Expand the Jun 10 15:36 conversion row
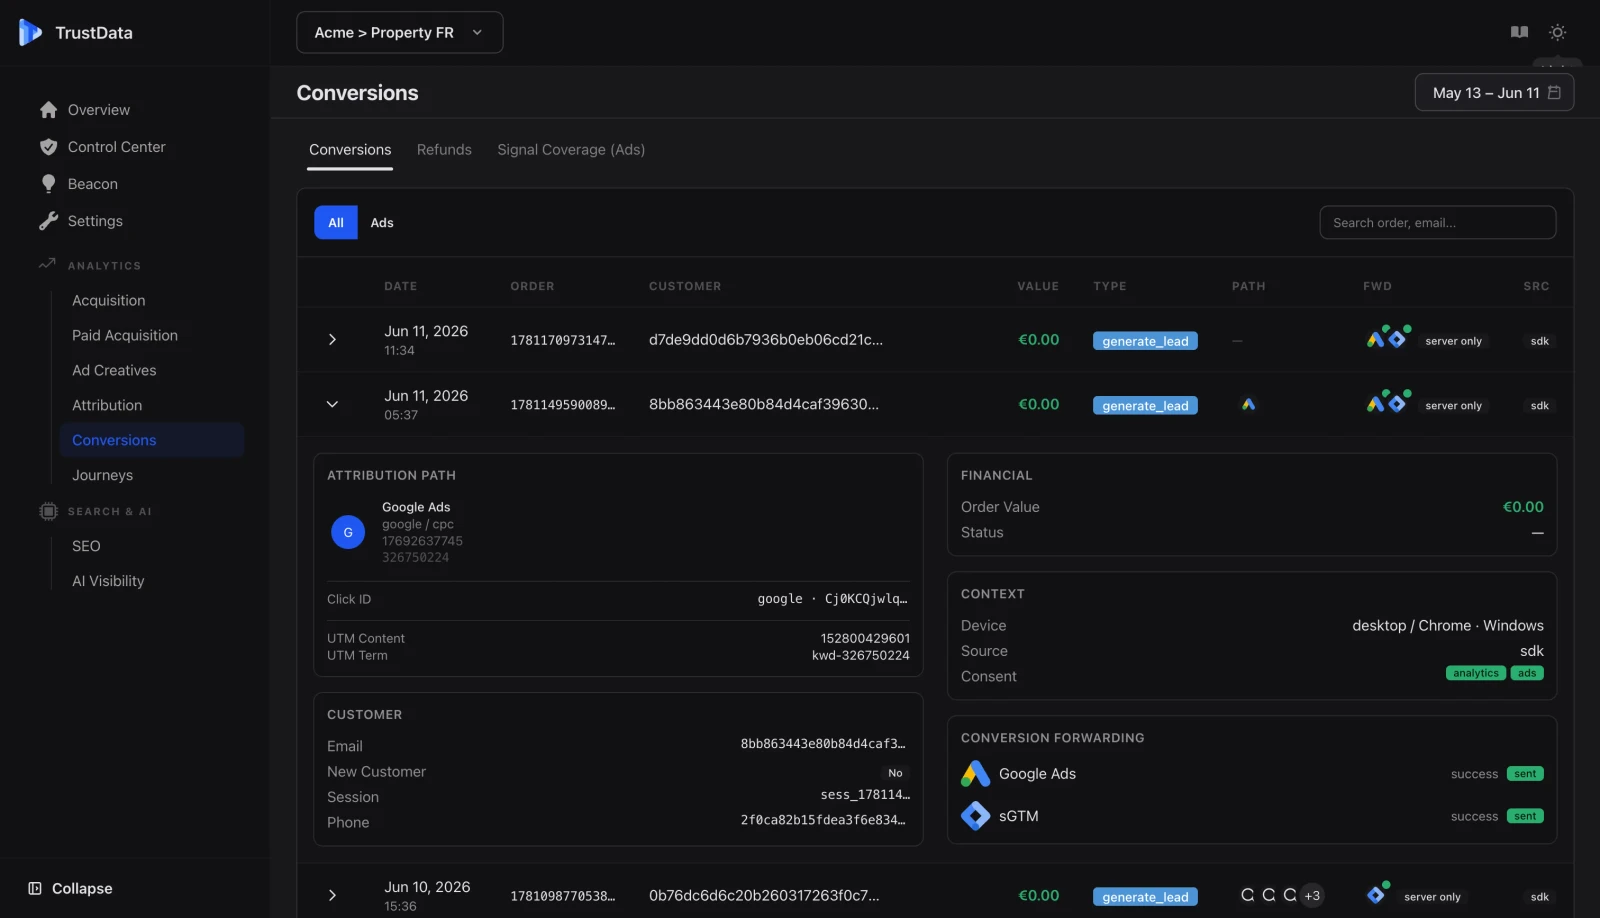 (x=332, y=896)
